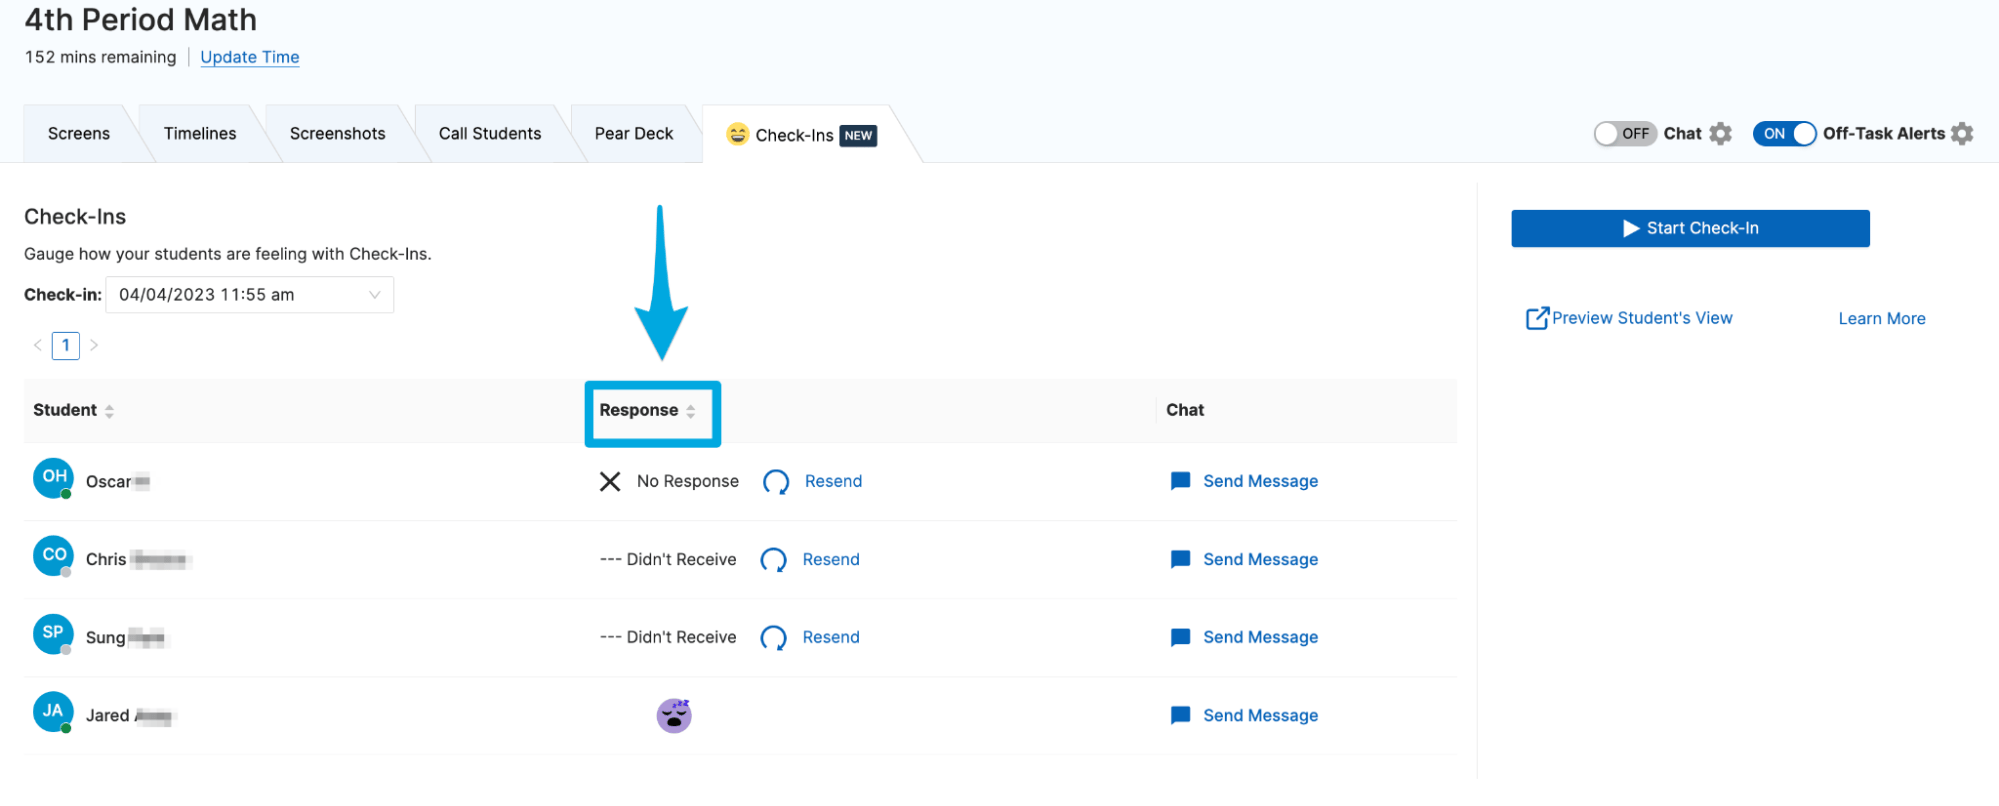Sort table by Response column arrows

690,411
